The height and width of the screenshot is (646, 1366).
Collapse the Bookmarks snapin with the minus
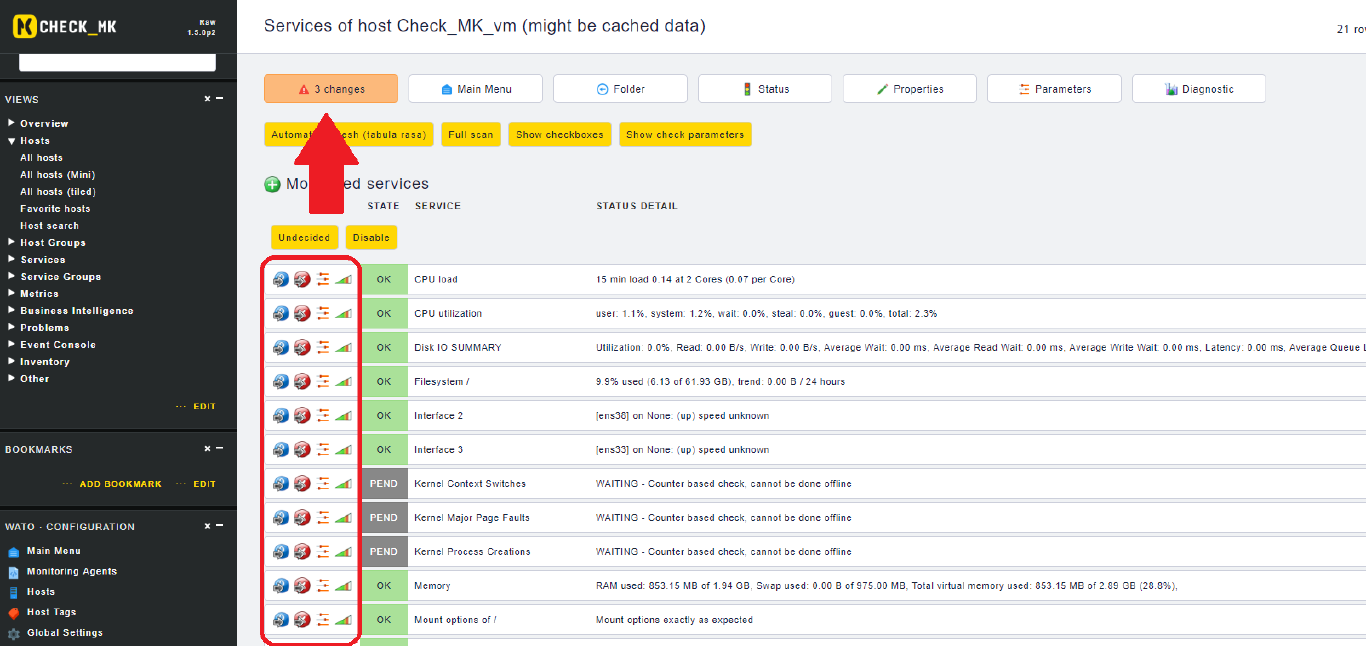(x=219, y=449)
